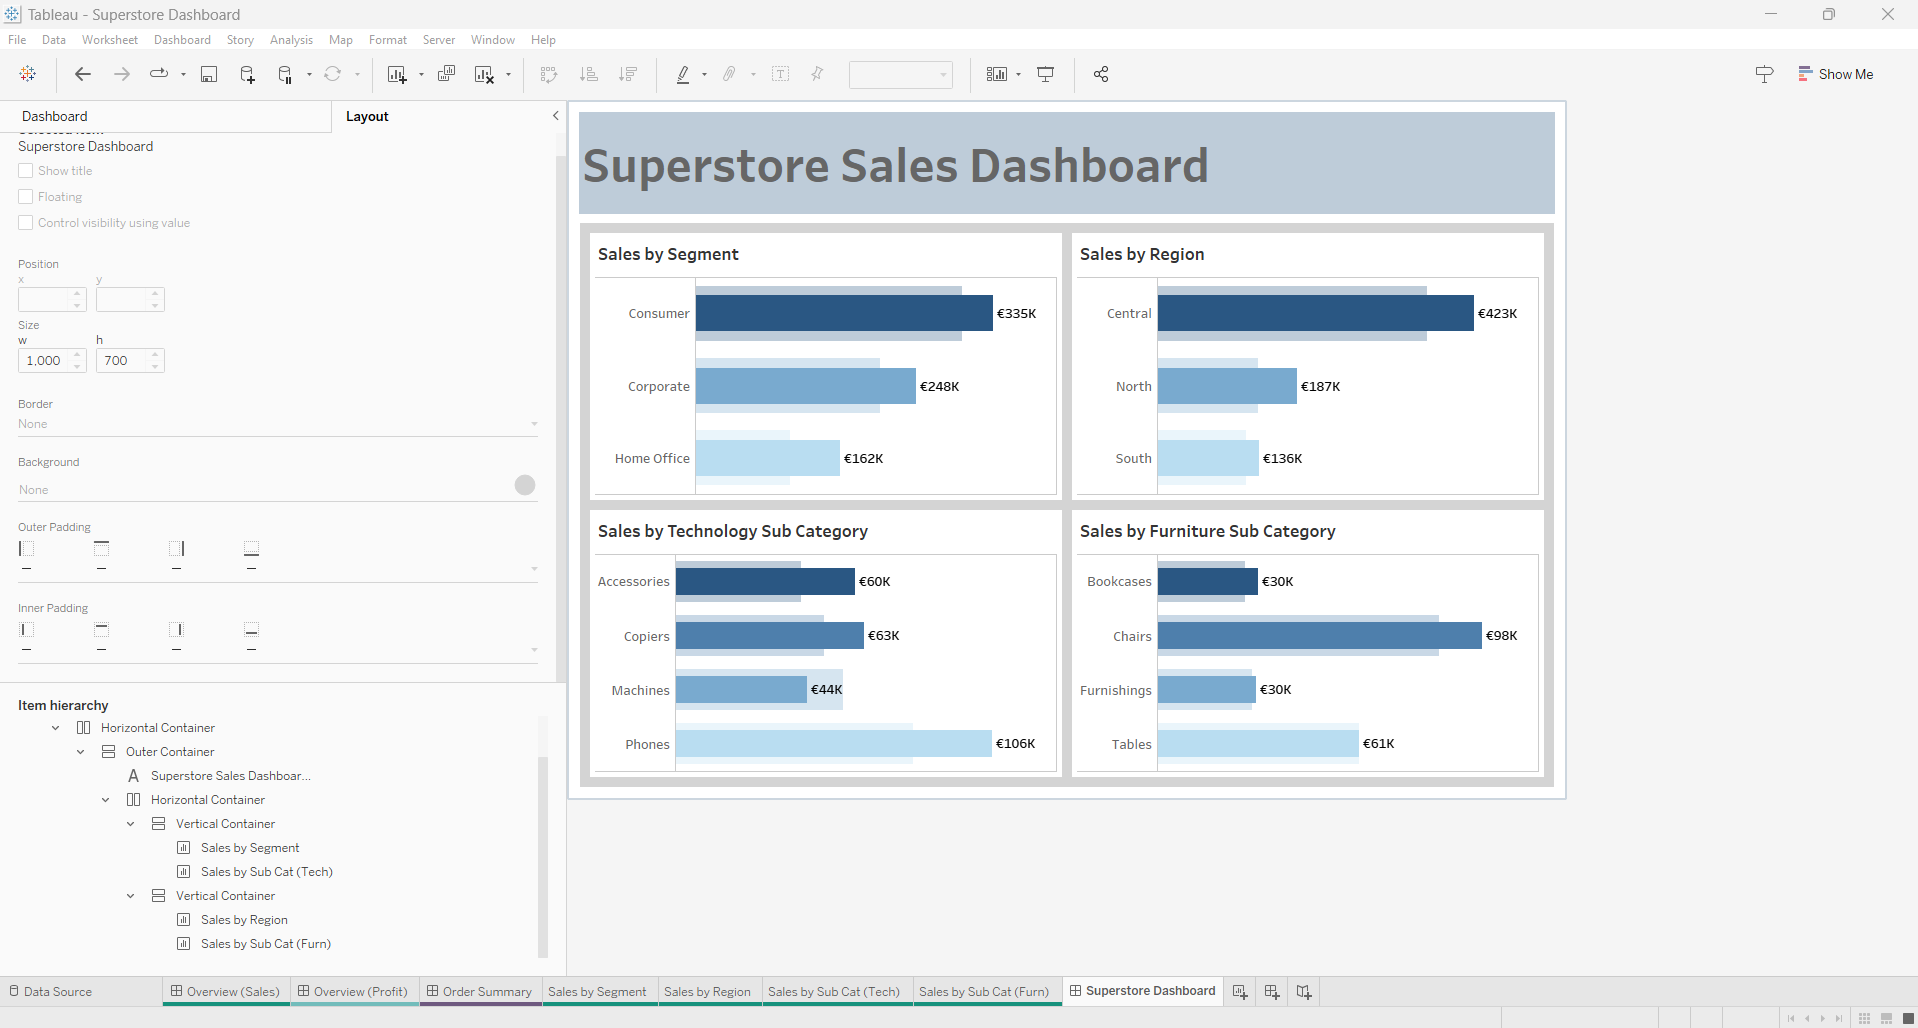Toggle the Floating checkbox
This screenshot has width=1918, height=1028.
tap(26, 197)
